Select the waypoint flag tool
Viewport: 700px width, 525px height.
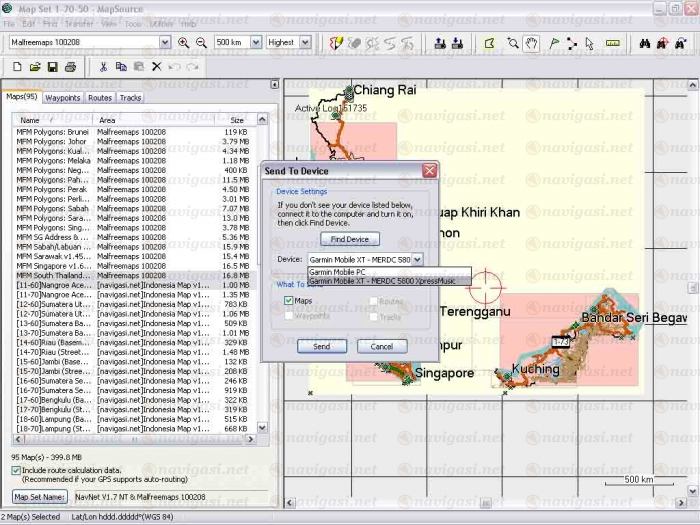coord(553,43)
